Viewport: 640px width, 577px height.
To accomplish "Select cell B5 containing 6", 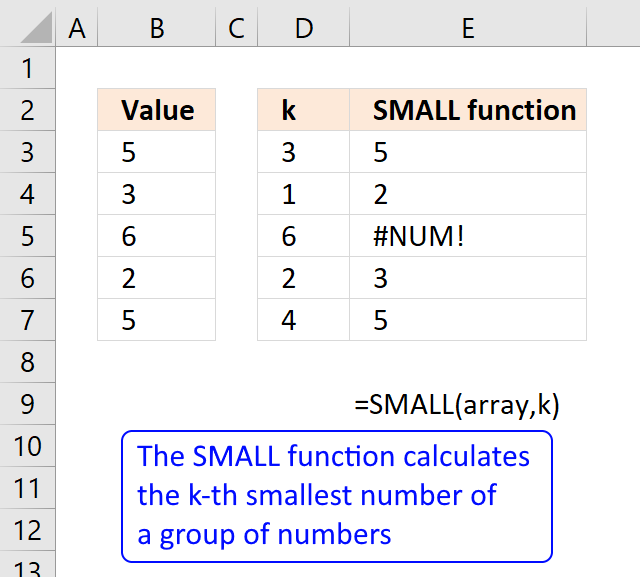I will [157, 236].
